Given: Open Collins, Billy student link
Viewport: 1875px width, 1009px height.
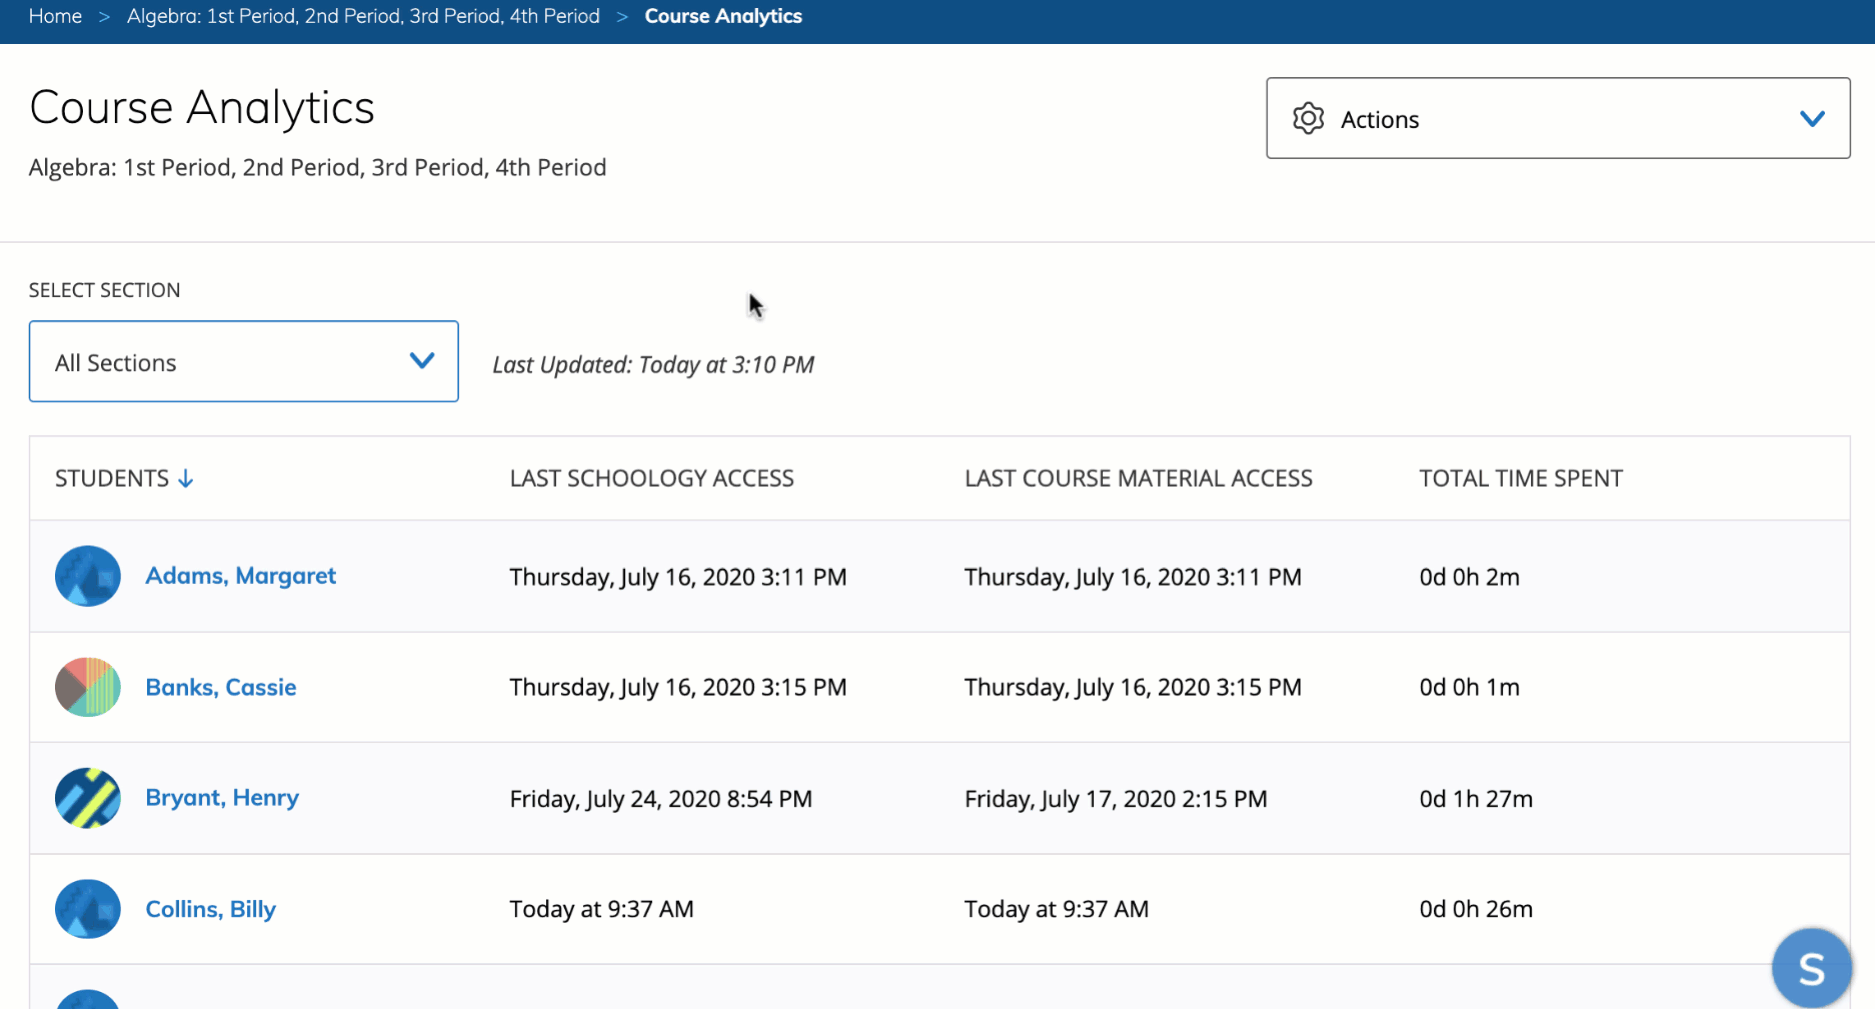Looking at the screenshot, I should [210, 909].
